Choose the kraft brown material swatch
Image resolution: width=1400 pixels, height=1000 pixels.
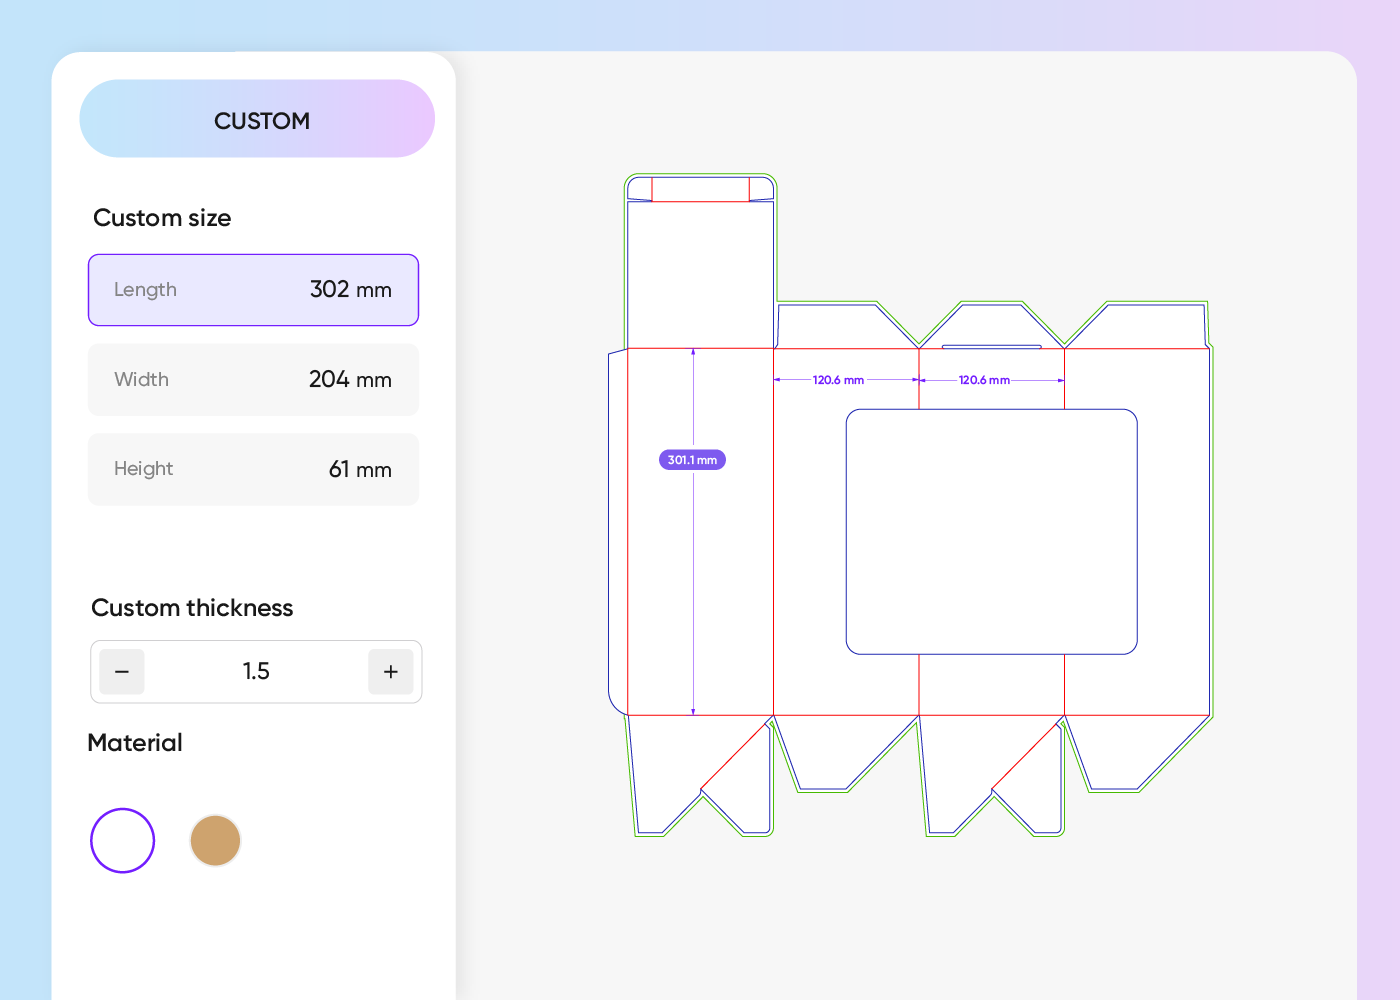(x=215, y=841)
